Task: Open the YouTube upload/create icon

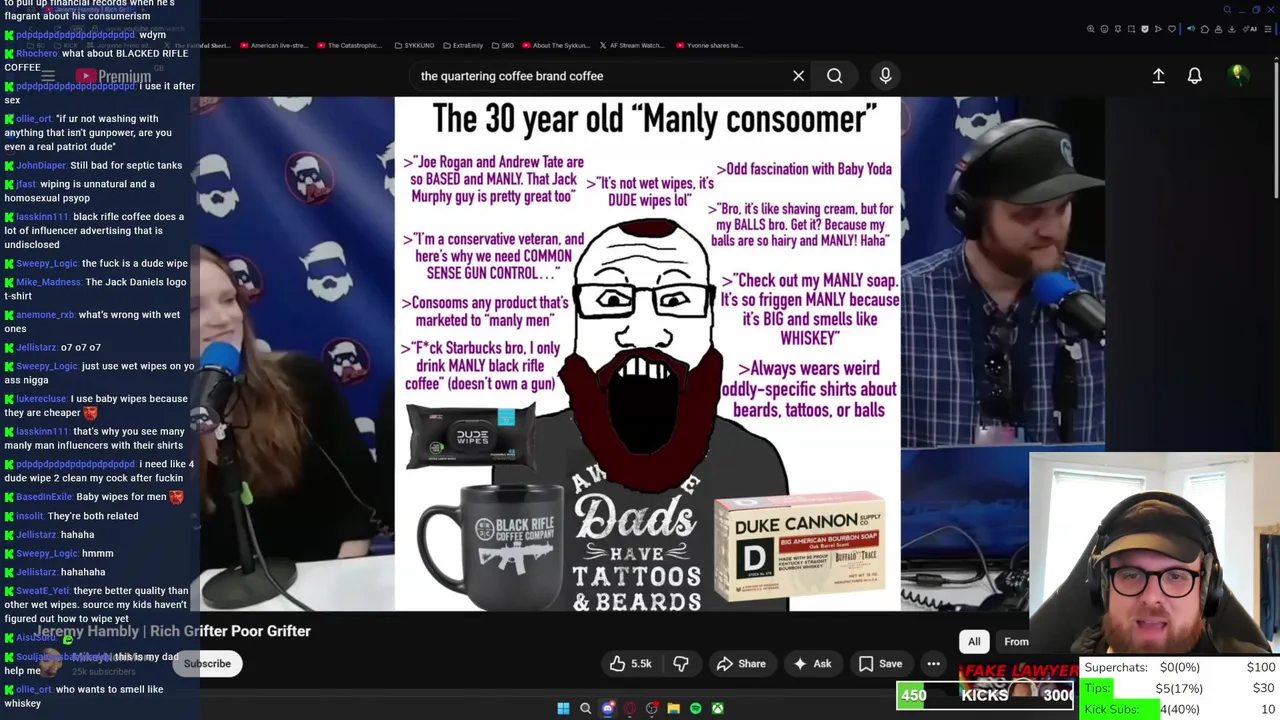Action: (1158, 76)
